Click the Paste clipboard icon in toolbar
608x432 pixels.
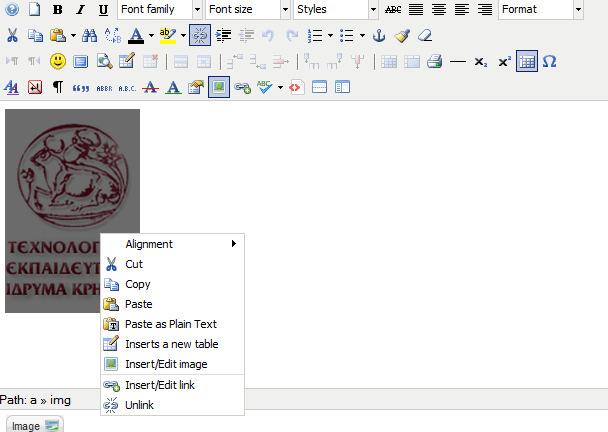tap(58, 35)
